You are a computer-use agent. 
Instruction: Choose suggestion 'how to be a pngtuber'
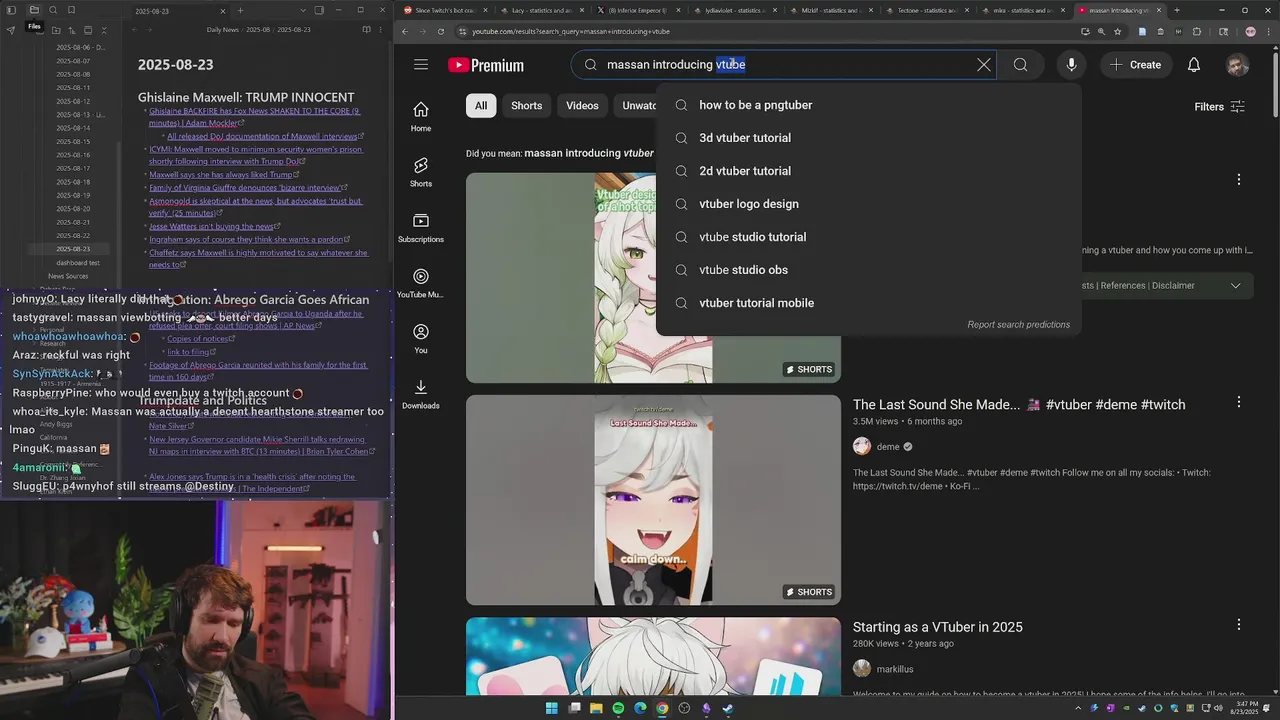click(x=868, y=105)
